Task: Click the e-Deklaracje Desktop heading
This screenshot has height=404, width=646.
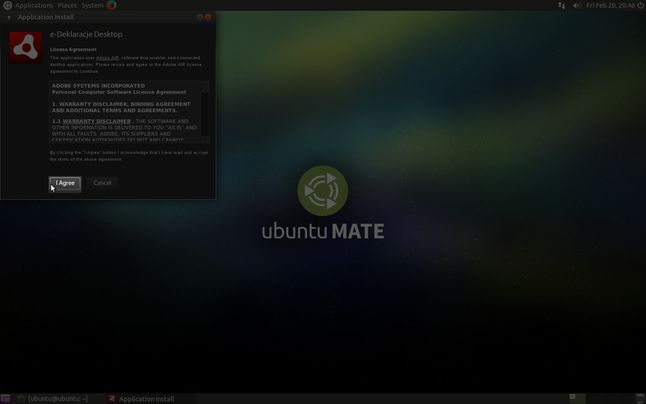Action: point(86,35)
